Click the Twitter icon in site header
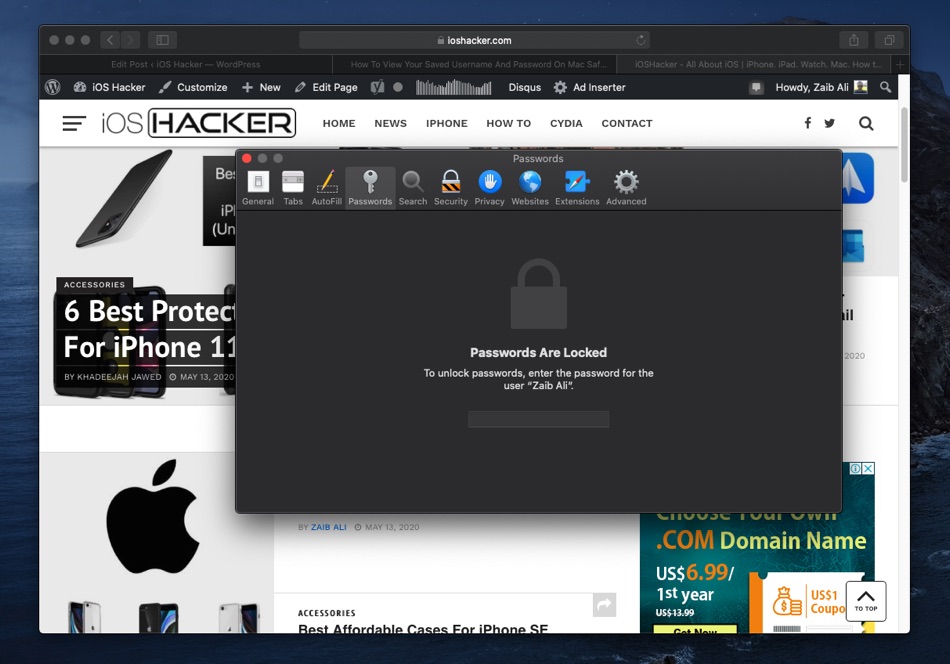The height and width of the screenshot is (664, 950). click(x=829, y=124)
